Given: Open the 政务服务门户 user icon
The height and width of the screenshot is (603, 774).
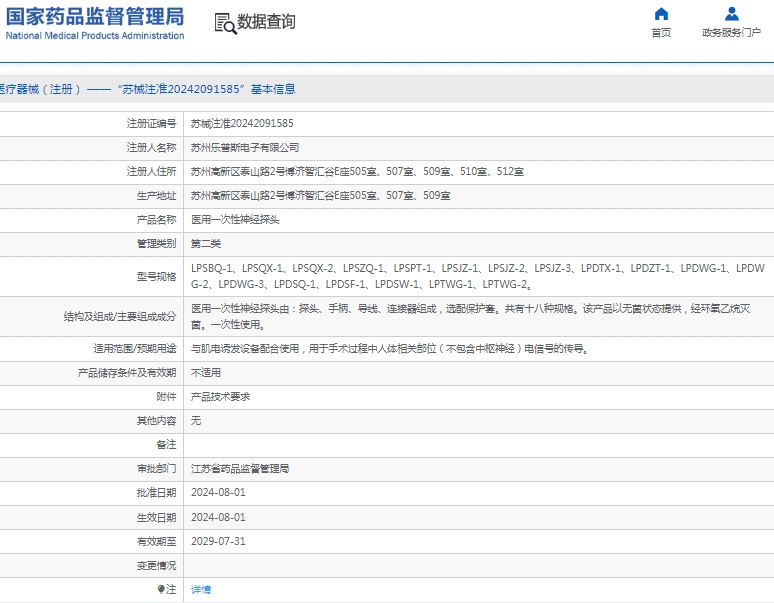Looking at the screenshot, I should (732, 14).
